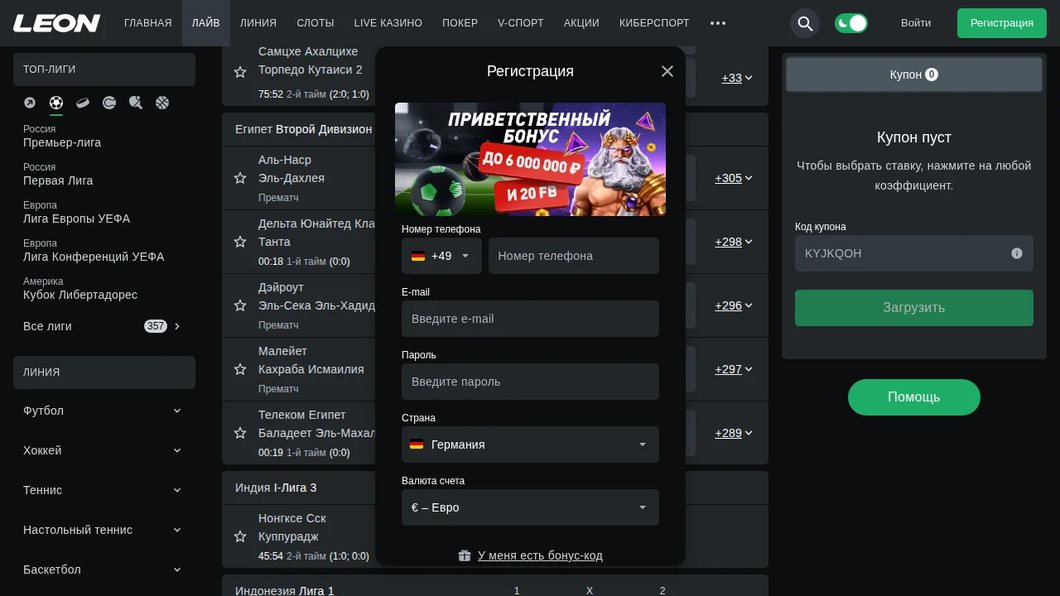Select the basketball icon in top leagues
Viewport: 1060px width, 596px height.
pyautogui.click(x=162, y=103)
